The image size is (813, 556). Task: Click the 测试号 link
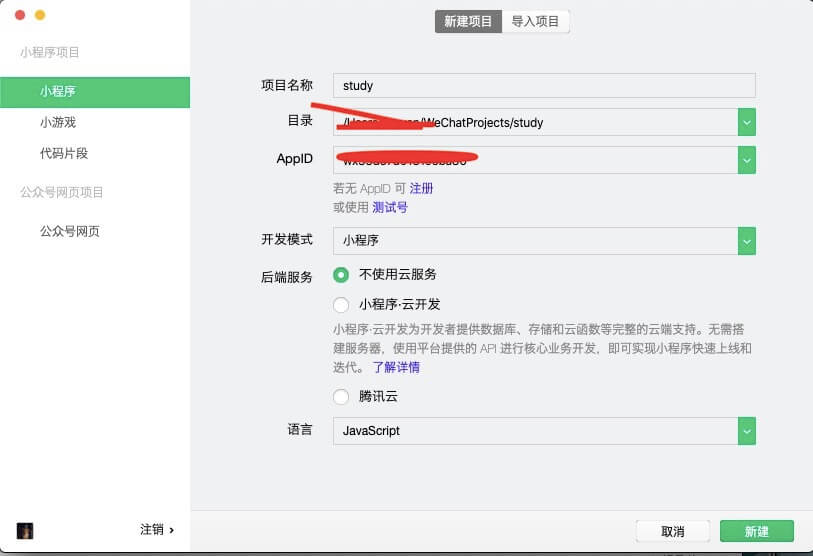click(390, 207)
